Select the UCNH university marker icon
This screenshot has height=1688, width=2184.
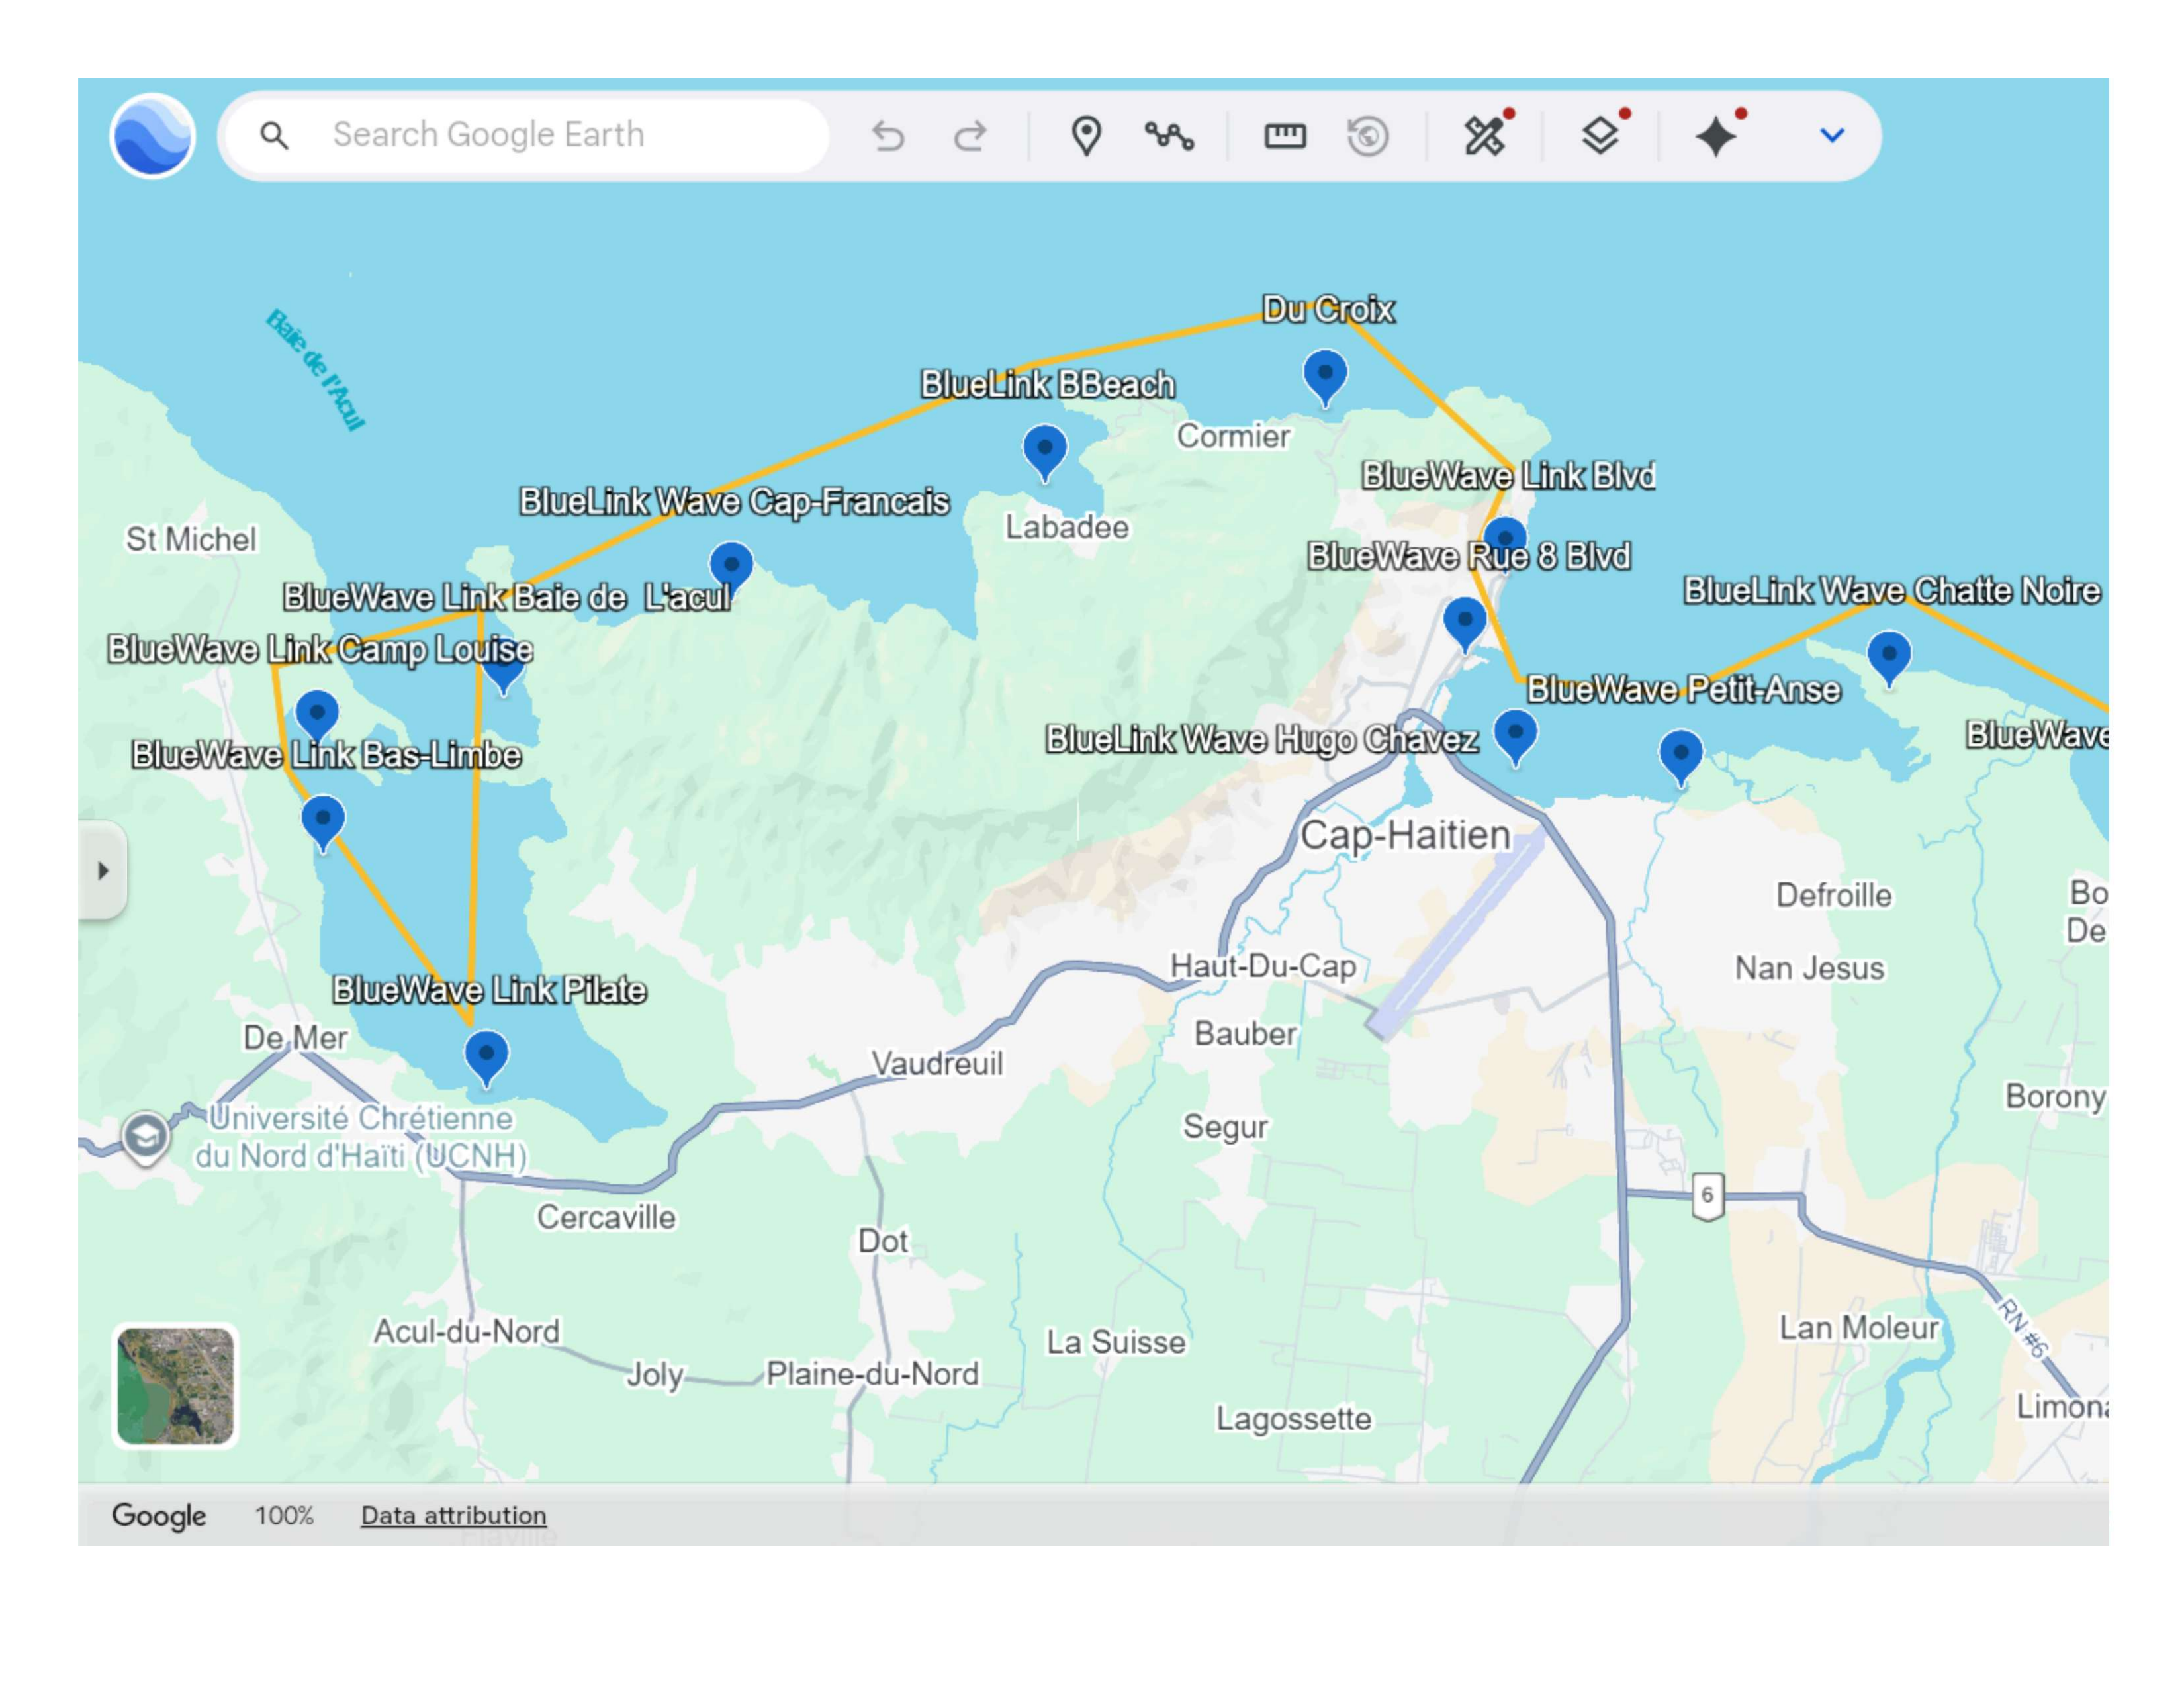click(146, 1136)
